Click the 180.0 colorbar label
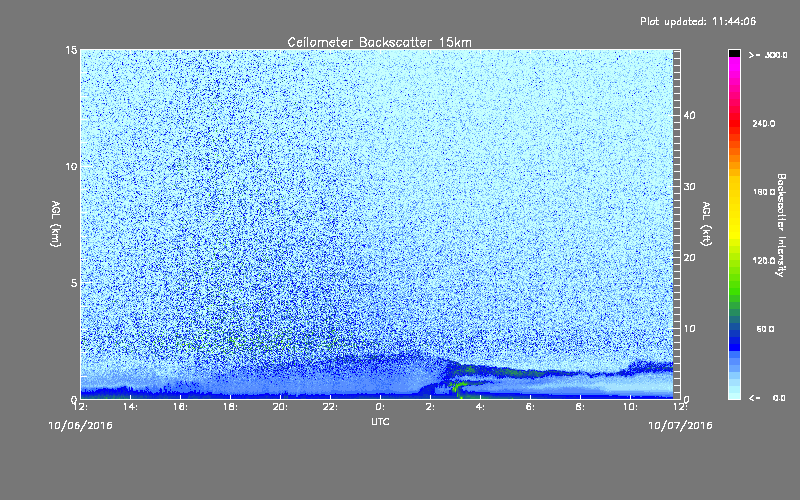 tap(764, 192)
